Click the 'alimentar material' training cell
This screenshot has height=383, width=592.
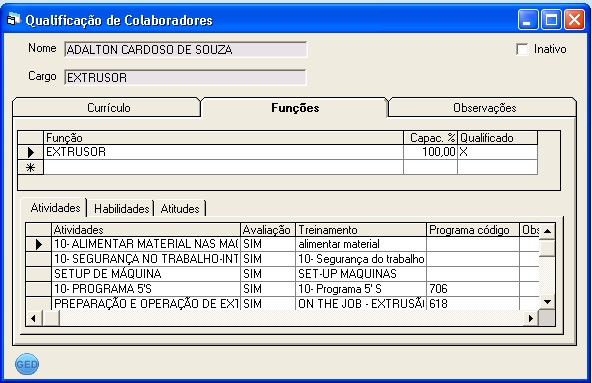coord(361,244)
